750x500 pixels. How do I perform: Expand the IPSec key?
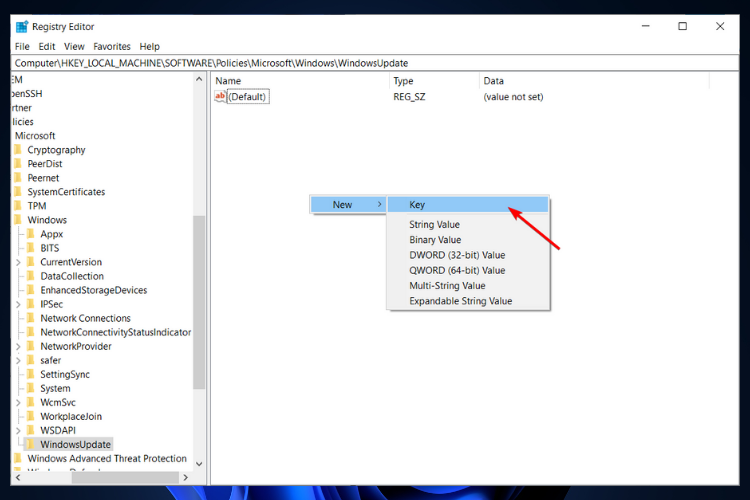coord(18,304)
